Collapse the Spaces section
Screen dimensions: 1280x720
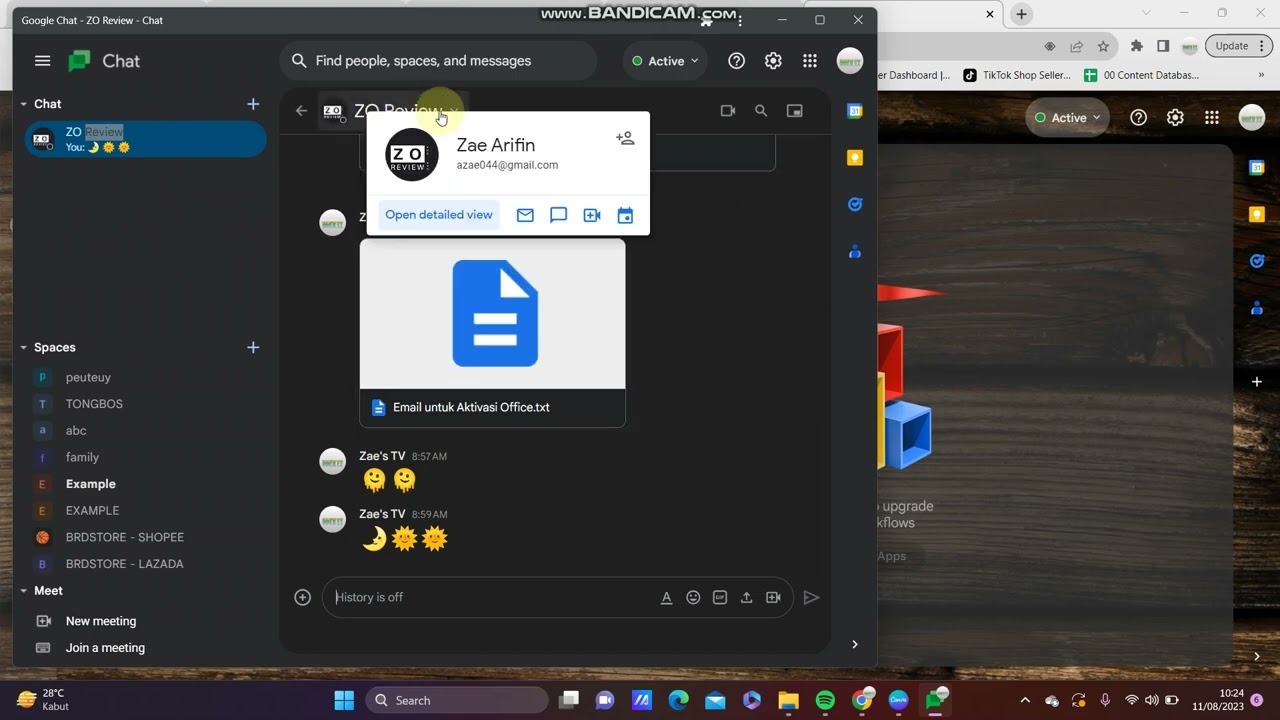click(23, 347)
